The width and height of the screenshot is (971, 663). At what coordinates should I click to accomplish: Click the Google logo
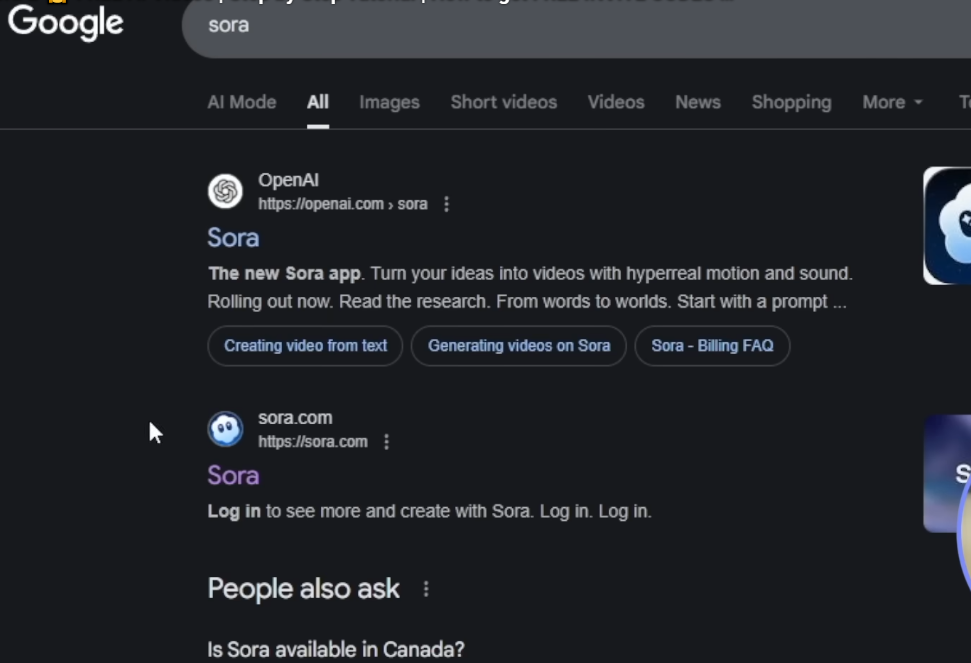point(64,24)
